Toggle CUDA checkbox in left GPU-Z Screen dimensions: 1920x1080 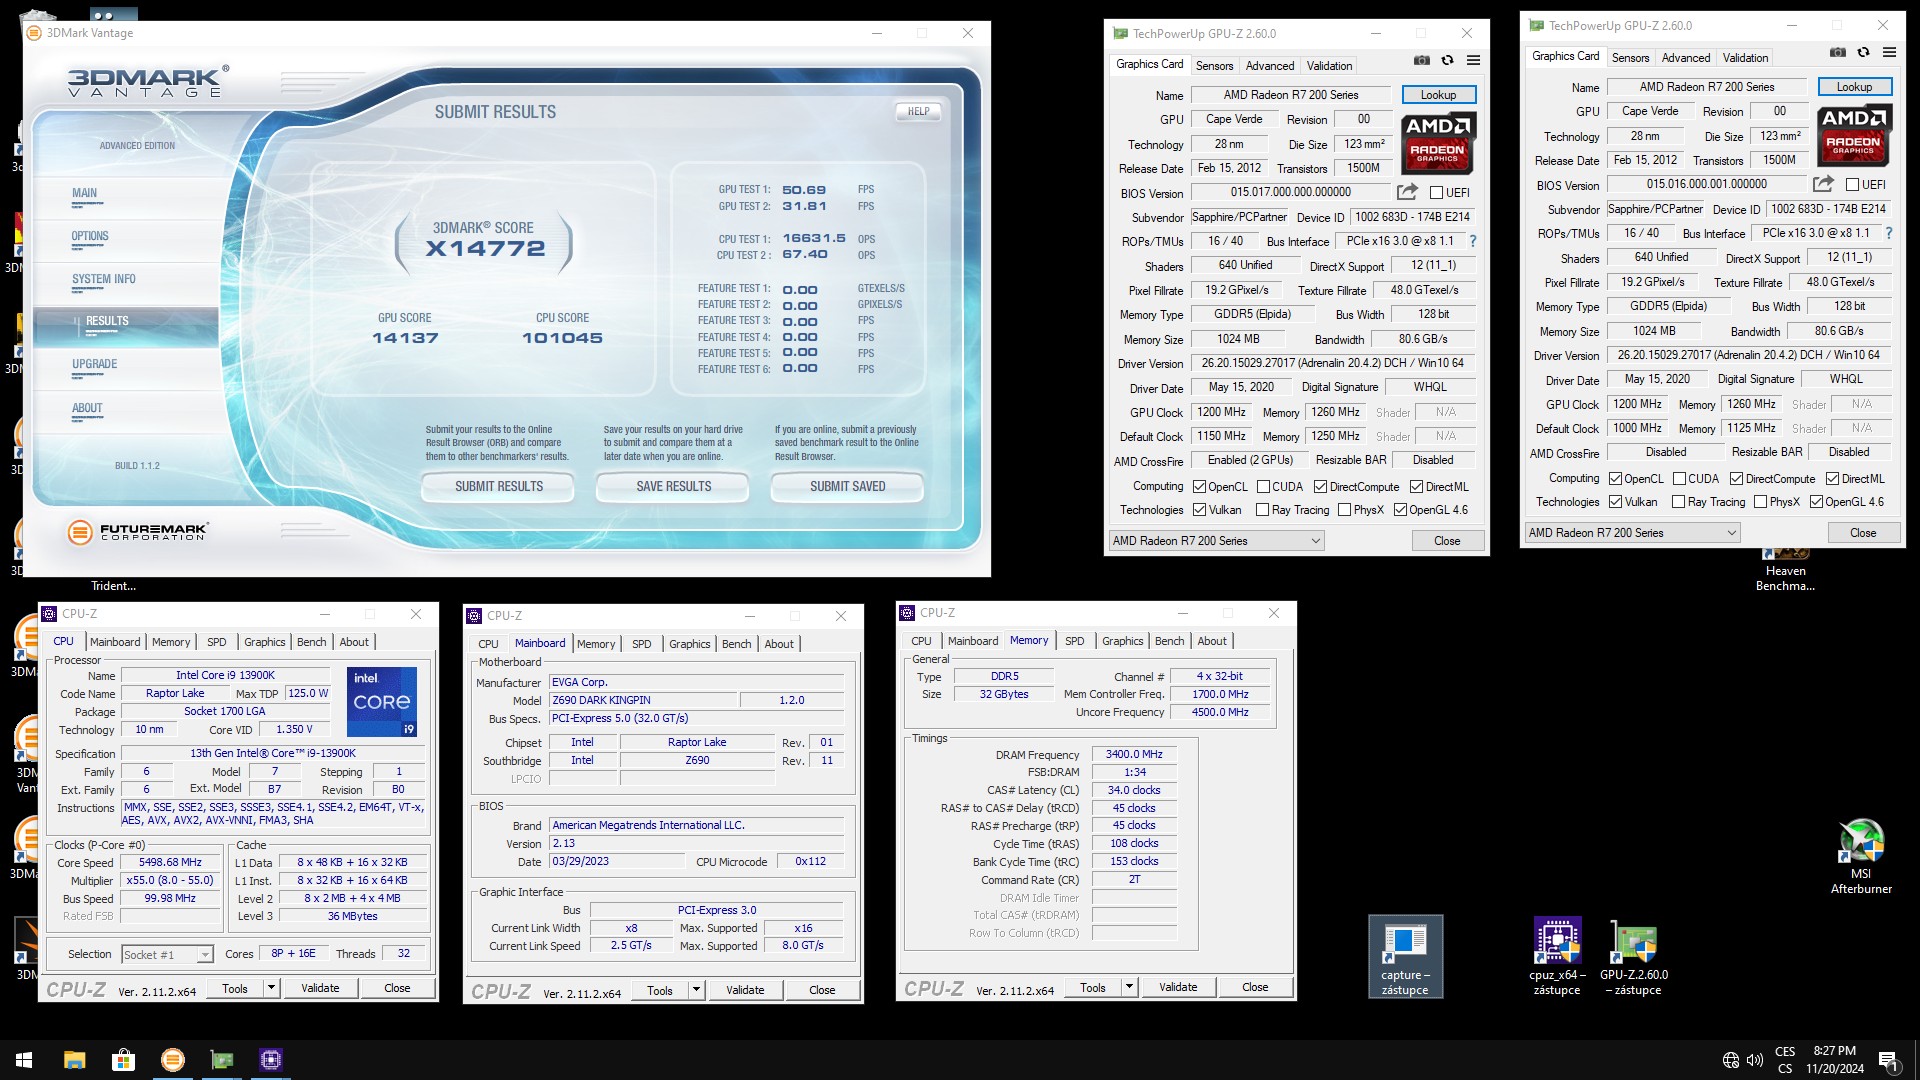[1263, 487]
